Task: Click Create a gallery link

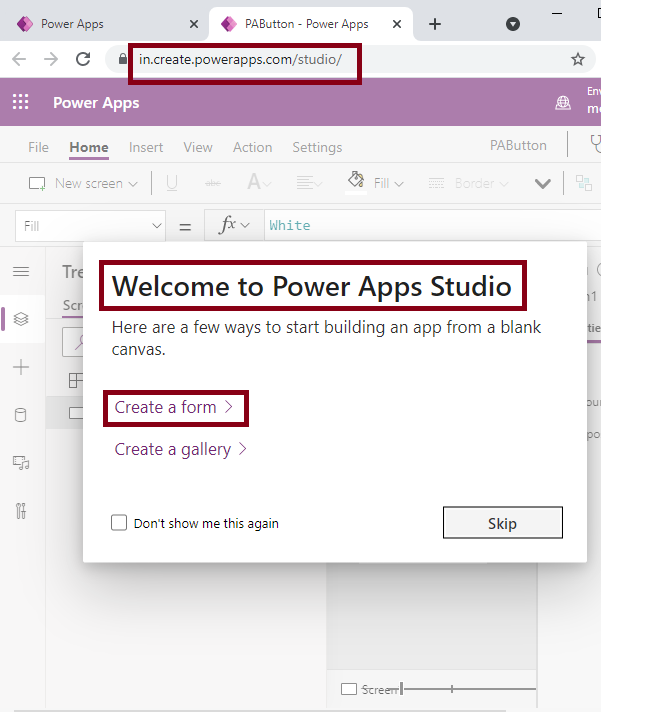Action: (180, 449)
